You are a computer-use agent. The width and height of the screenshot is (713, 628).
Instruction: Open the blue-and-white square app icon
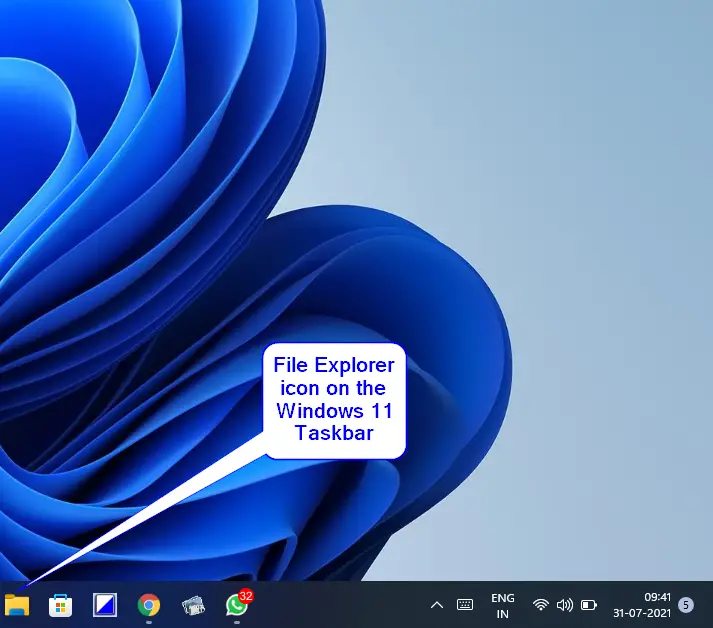pos(105,605)
